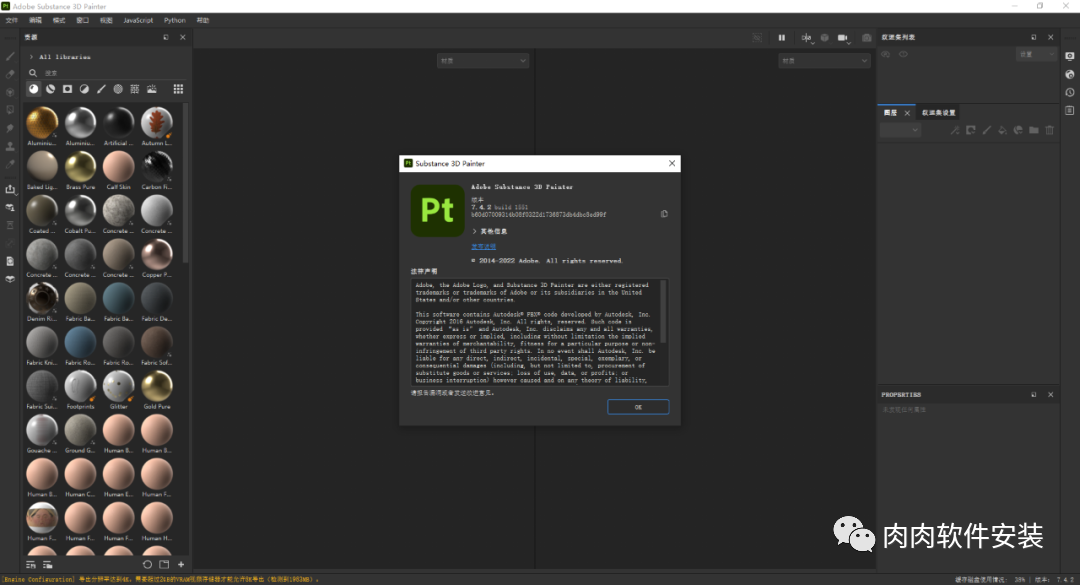Undock the PROPERTIES panel
Image resolution: width=1080 pixels, height=585 pixels.
[x=1034, y=395]
